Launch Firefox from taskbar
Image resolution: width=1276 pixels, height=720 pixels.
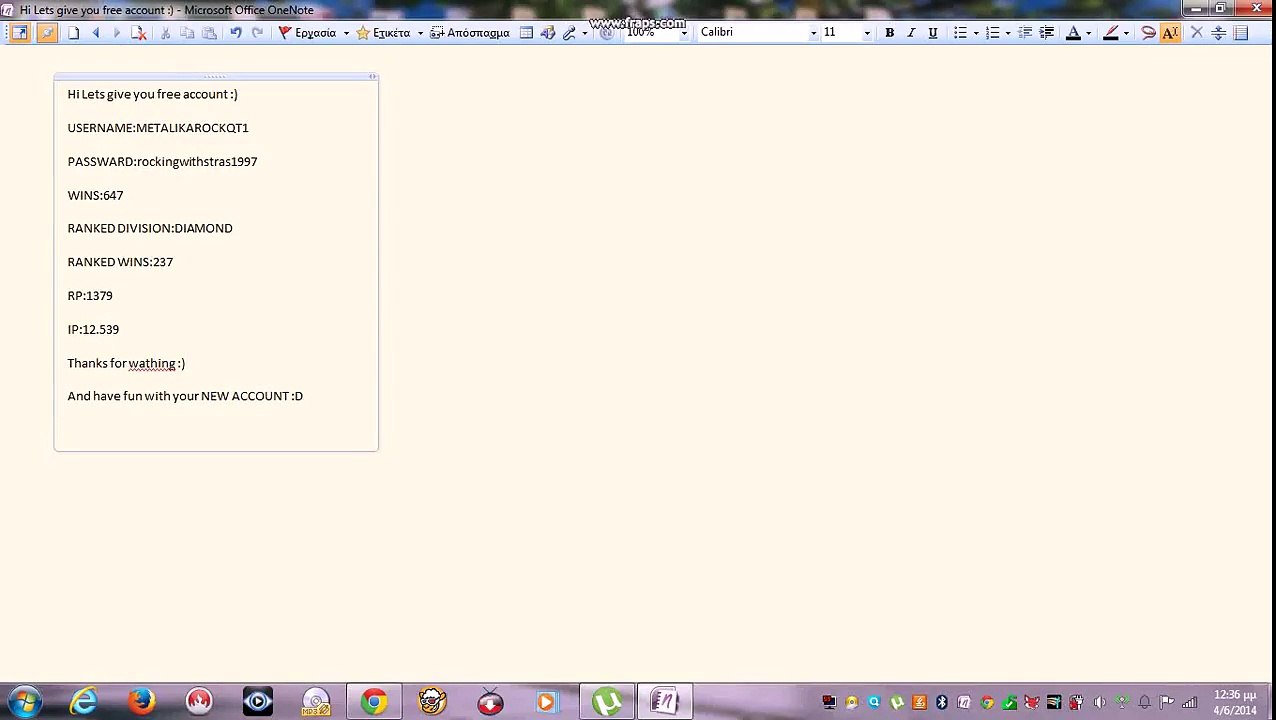pos(141,702)
